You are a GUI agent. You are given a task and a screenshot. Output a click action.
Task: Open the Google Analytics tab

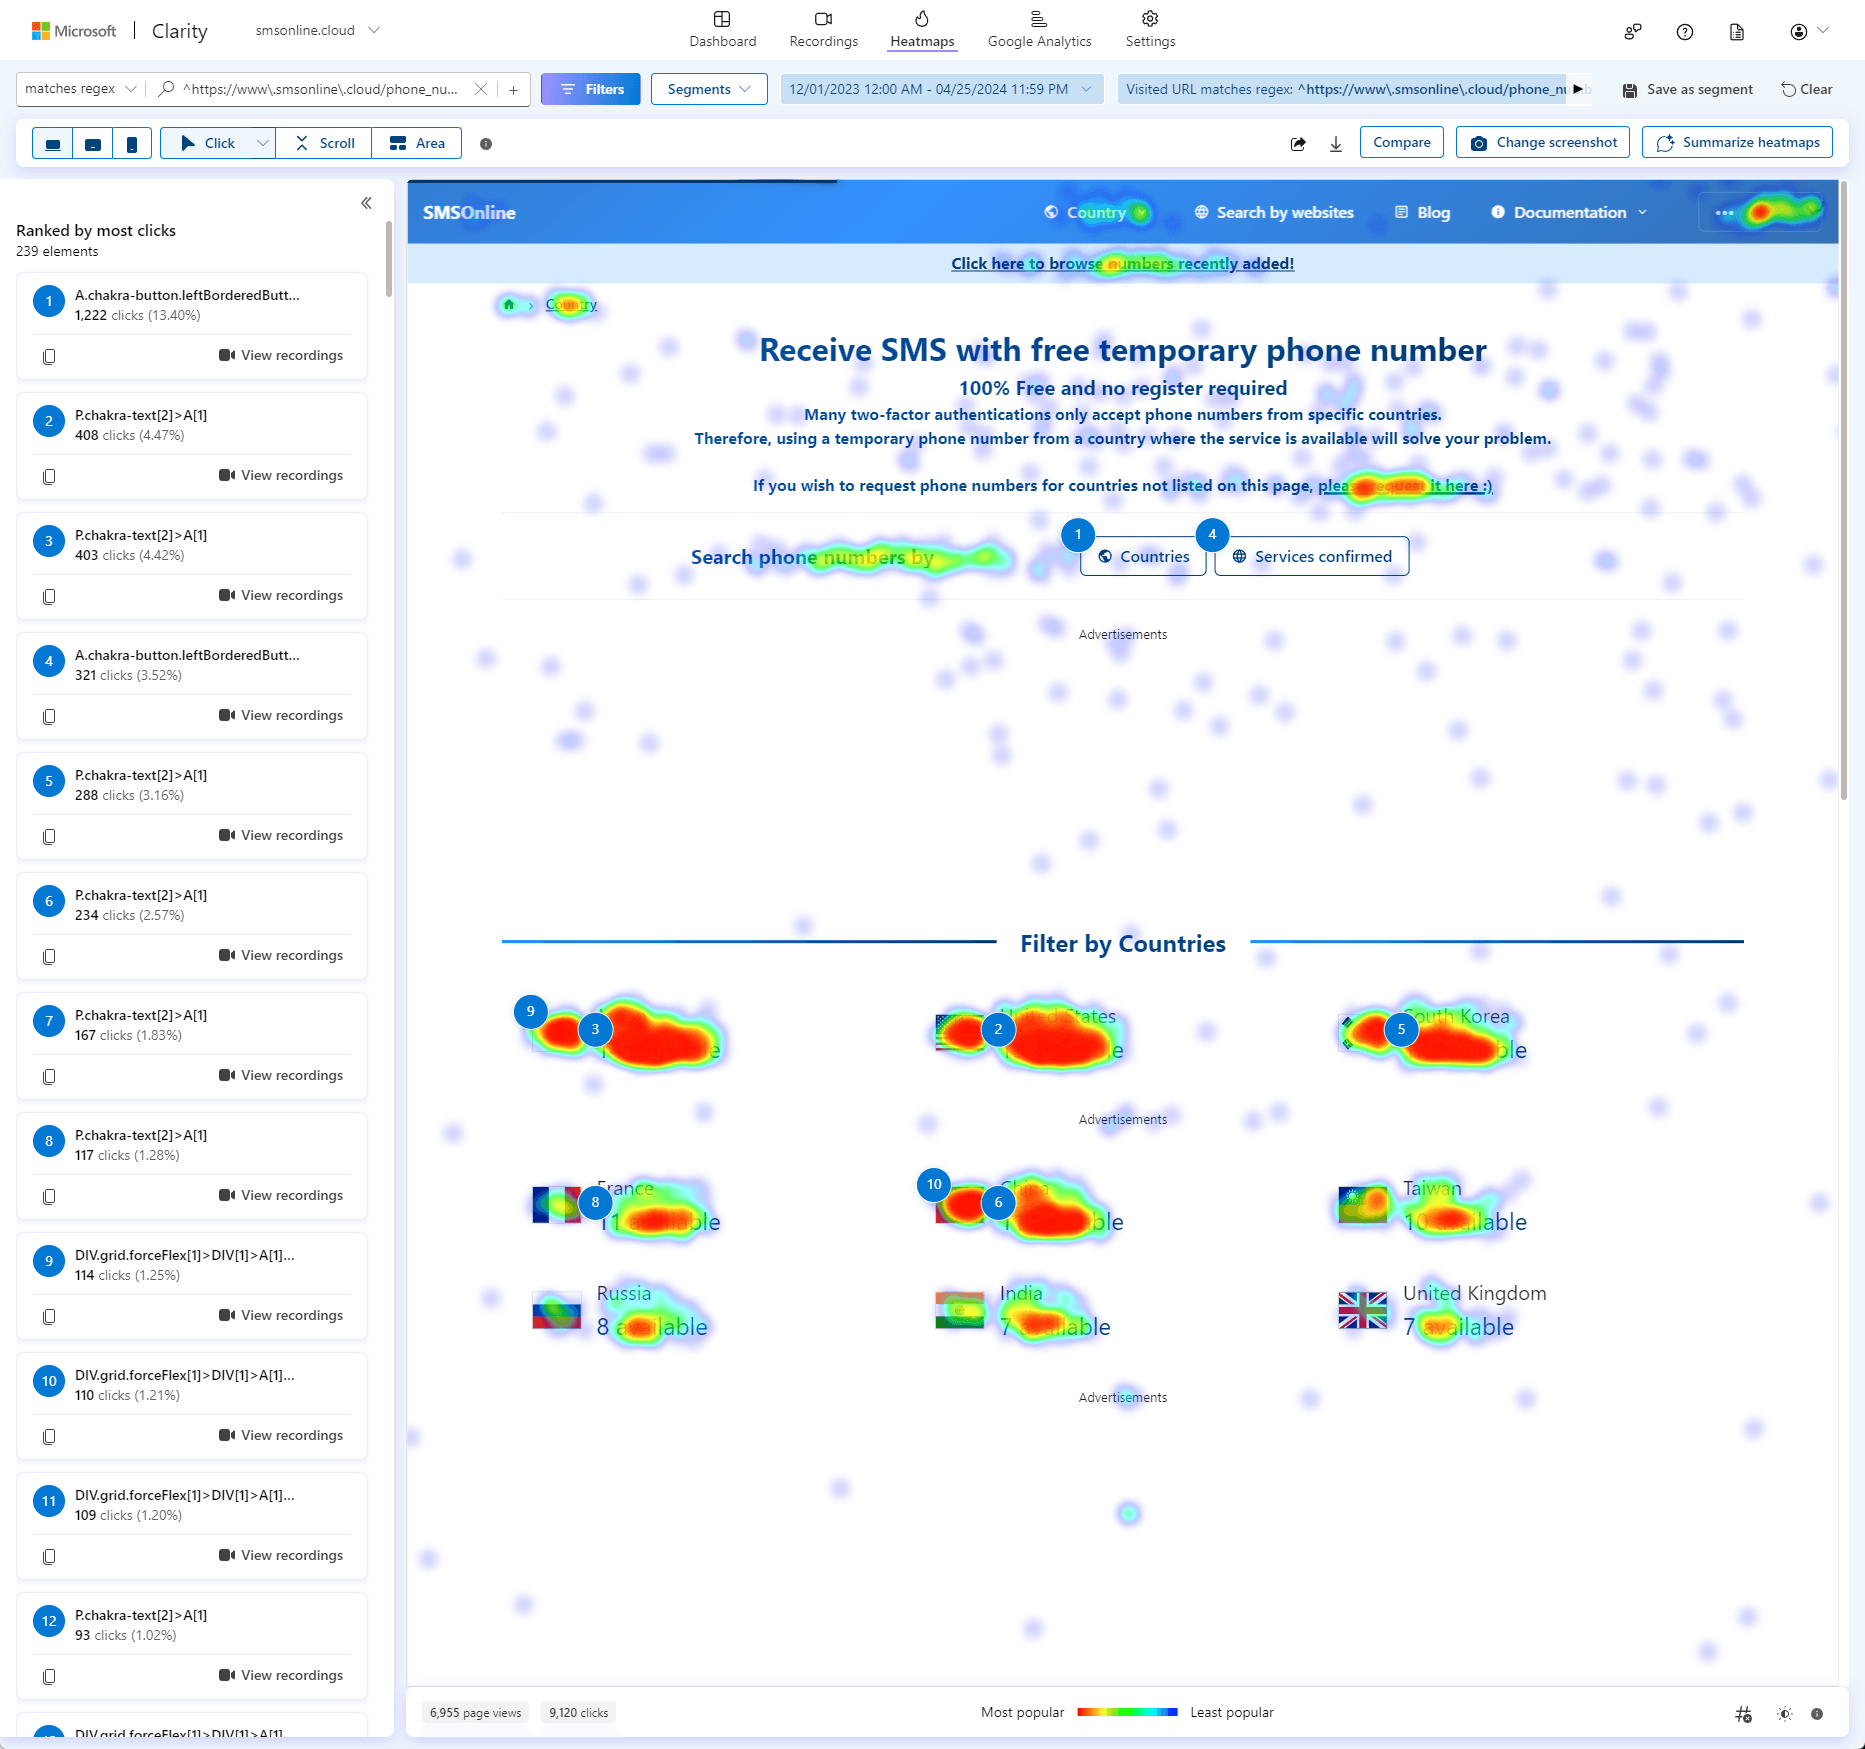click(1040, 29)
